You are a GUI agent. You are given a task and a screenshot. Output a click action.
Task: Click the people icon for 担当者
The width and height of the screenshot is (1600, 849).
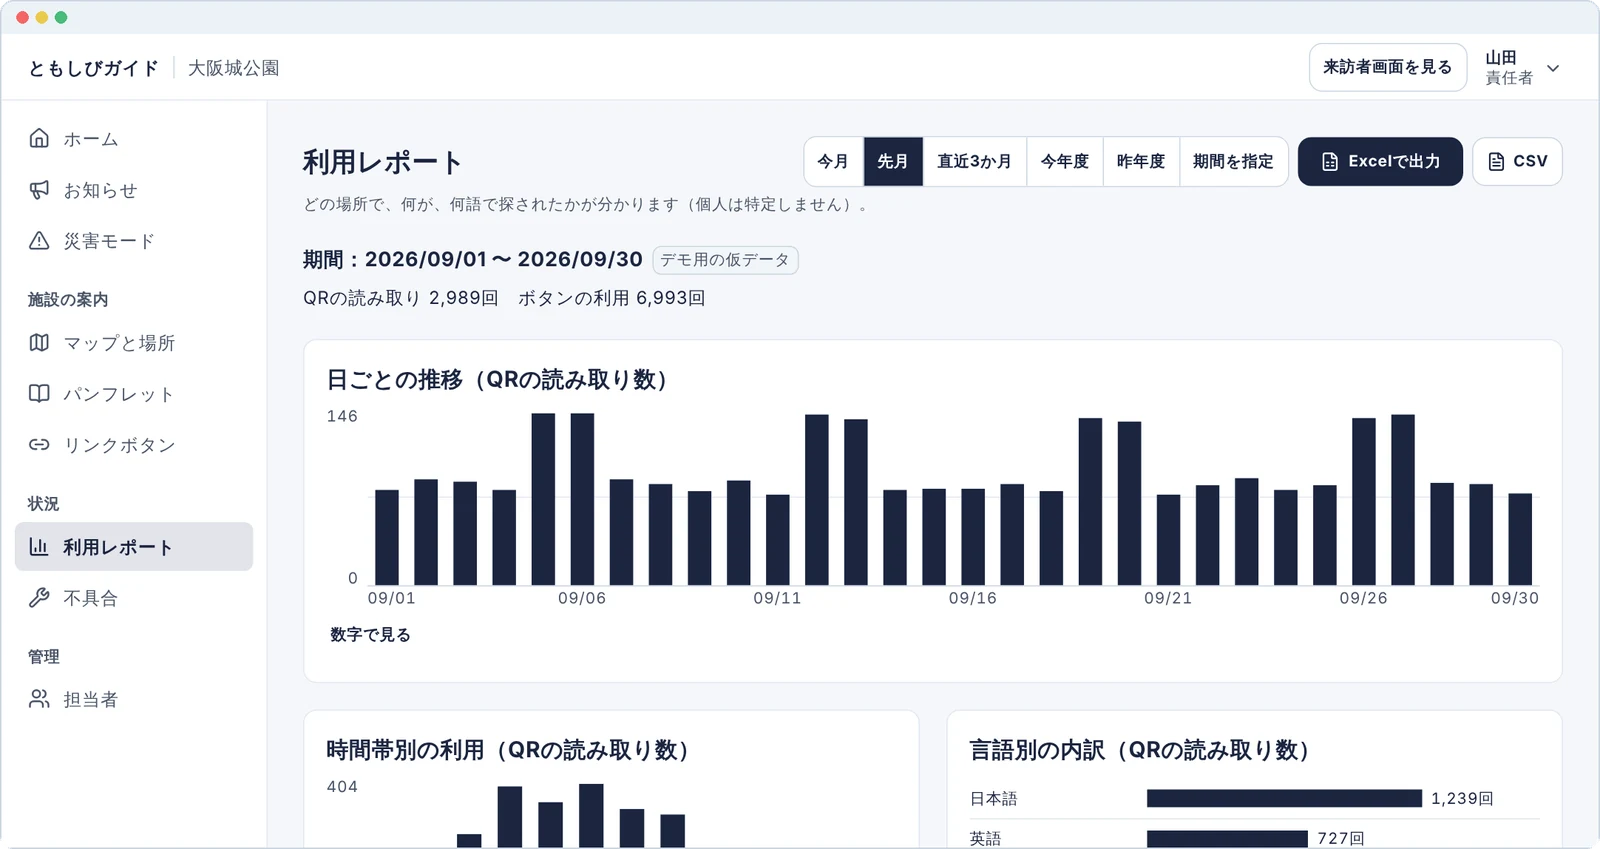click(x=39, y=699)
